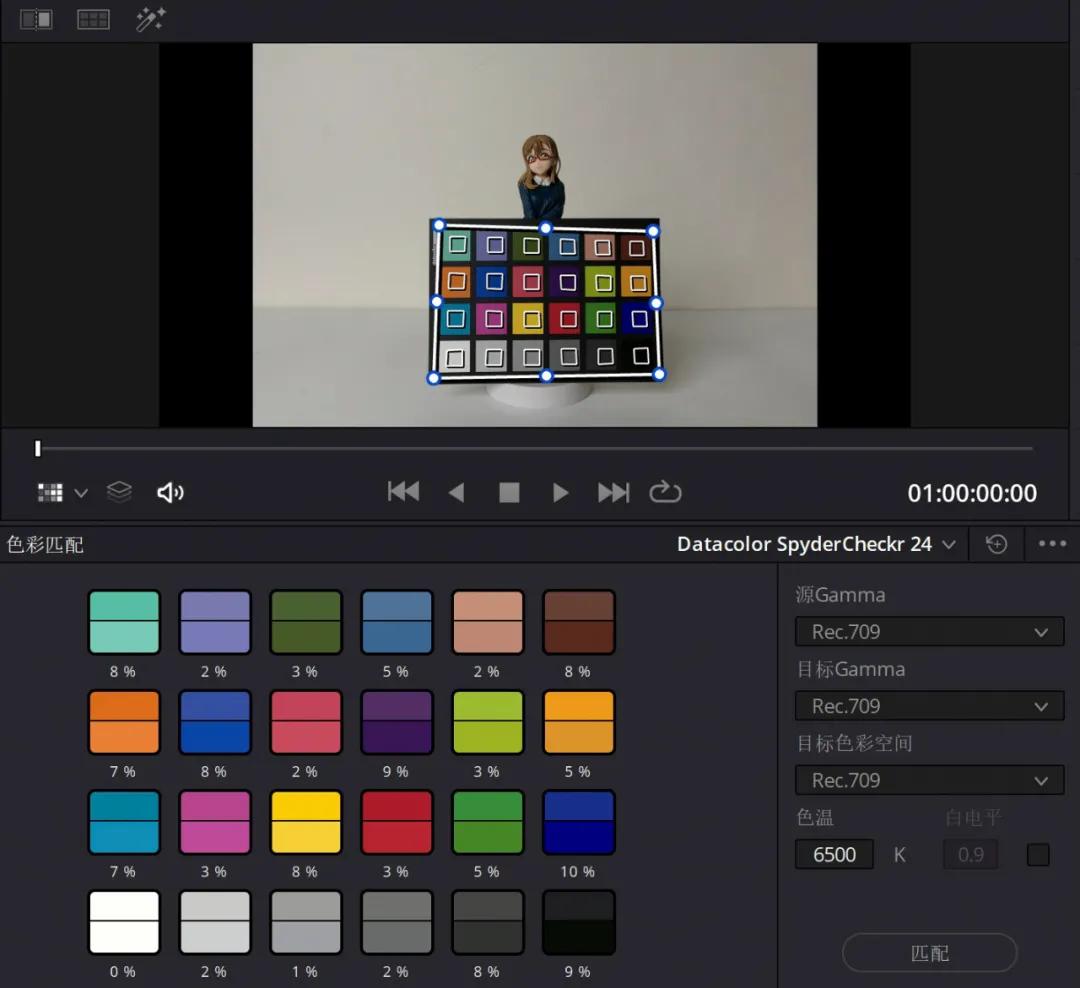Click the Match (匹配) button
1080x988 pixels.
(x=929, y=953)
